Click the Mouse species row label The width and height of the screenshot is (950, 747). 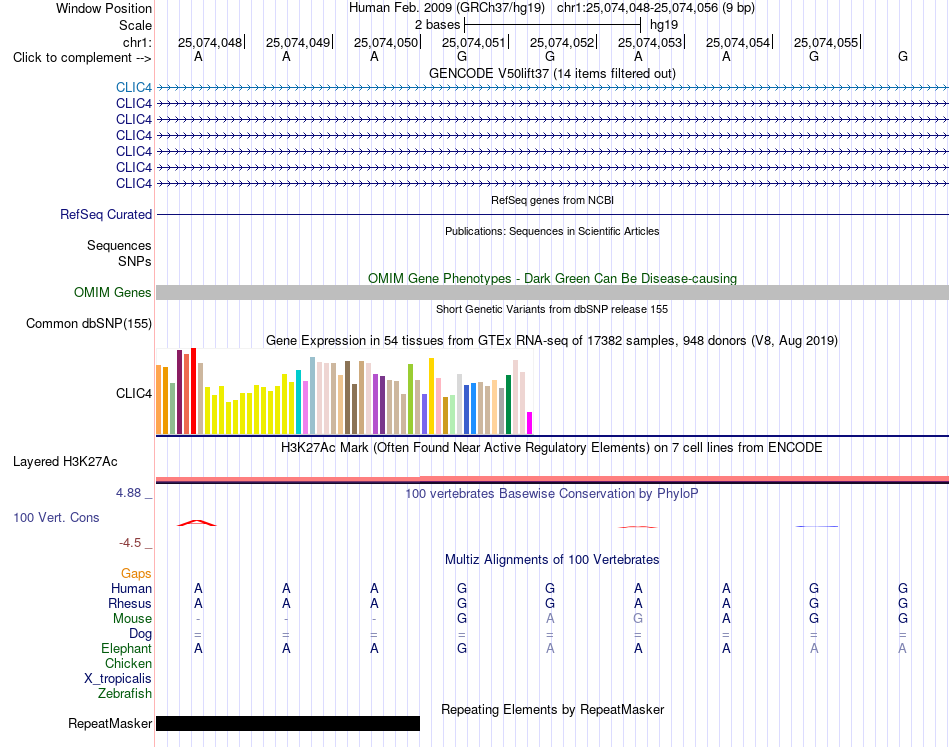coord(132,619)
